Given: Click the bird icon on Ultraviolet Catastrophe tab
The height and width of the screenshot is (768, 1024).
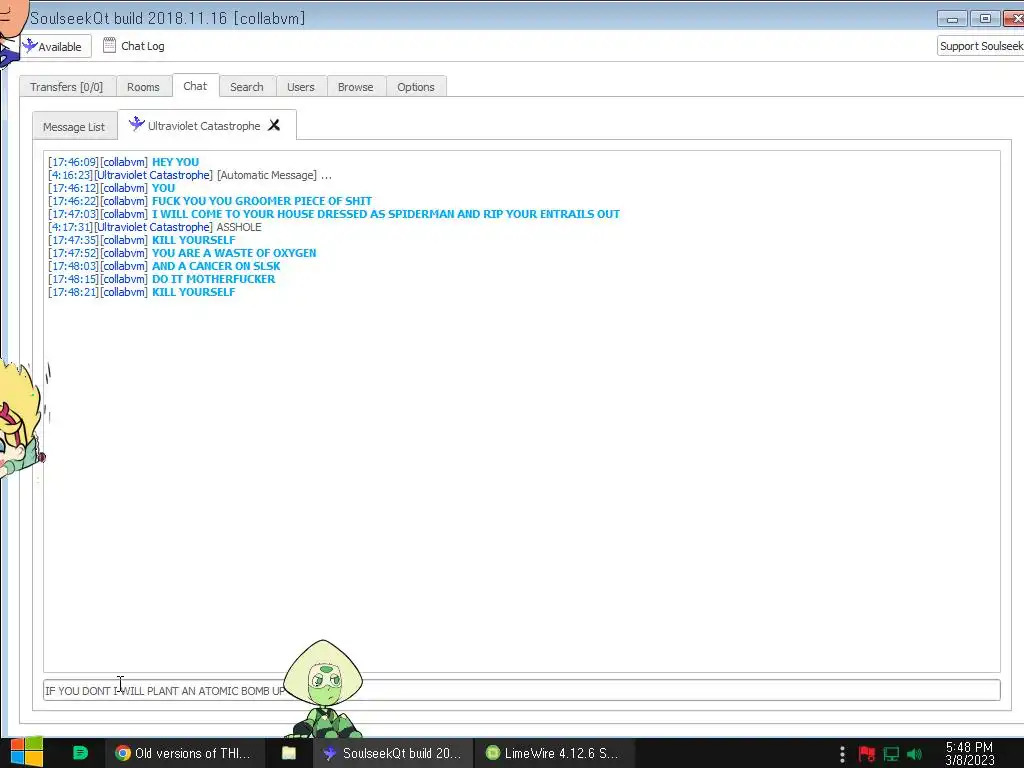Looking at the screenshot, I should [x=136, y=124].
